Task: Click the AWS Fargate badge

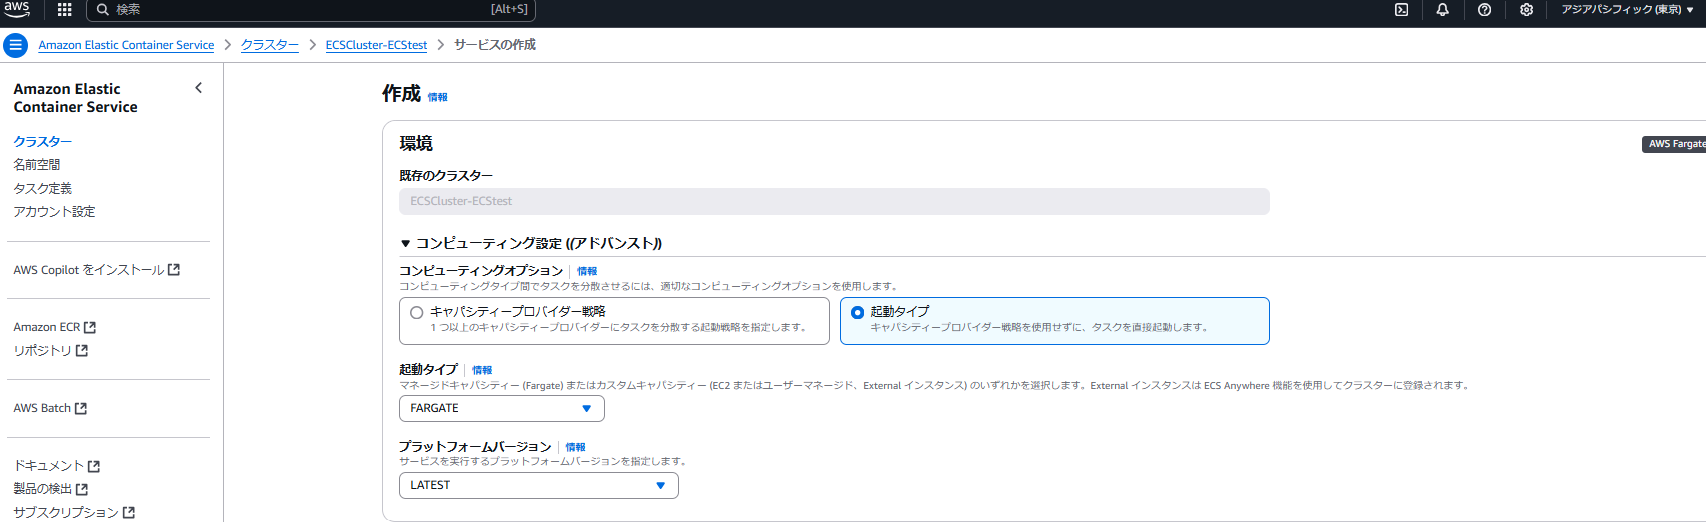Action: [1676, 144]
